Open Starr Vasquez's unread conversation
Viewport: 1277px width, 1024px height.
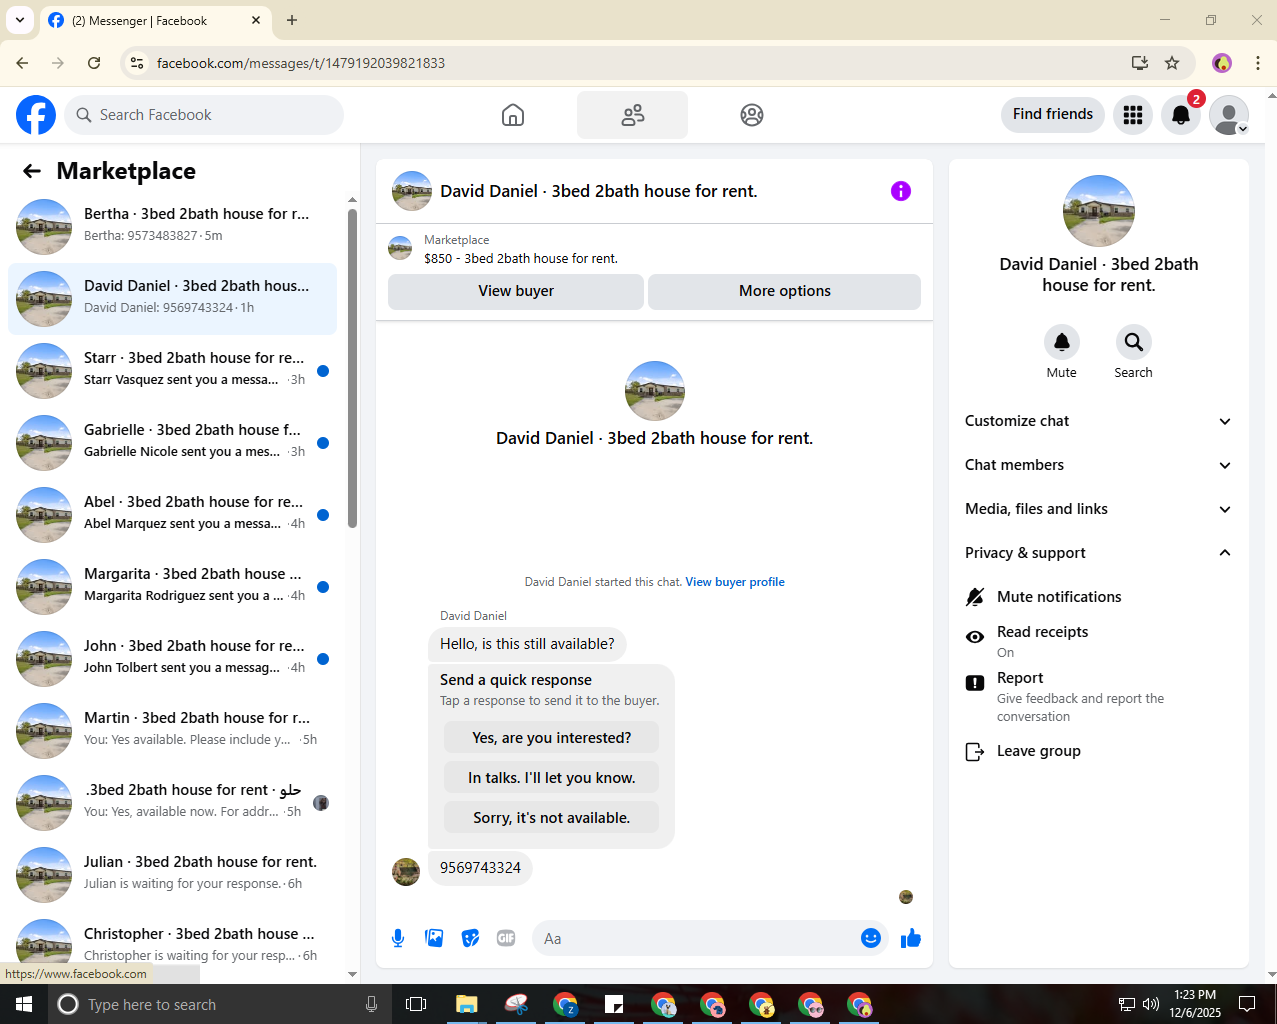point(172,371)
